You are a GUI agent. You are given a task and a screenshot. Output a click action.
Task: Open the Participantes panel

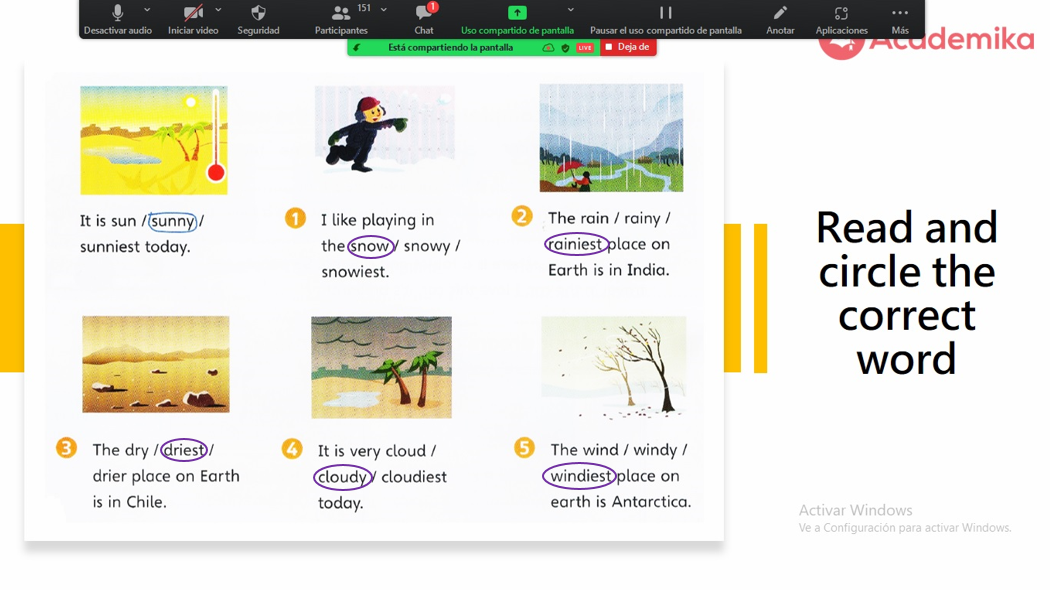tap(341, 19)
